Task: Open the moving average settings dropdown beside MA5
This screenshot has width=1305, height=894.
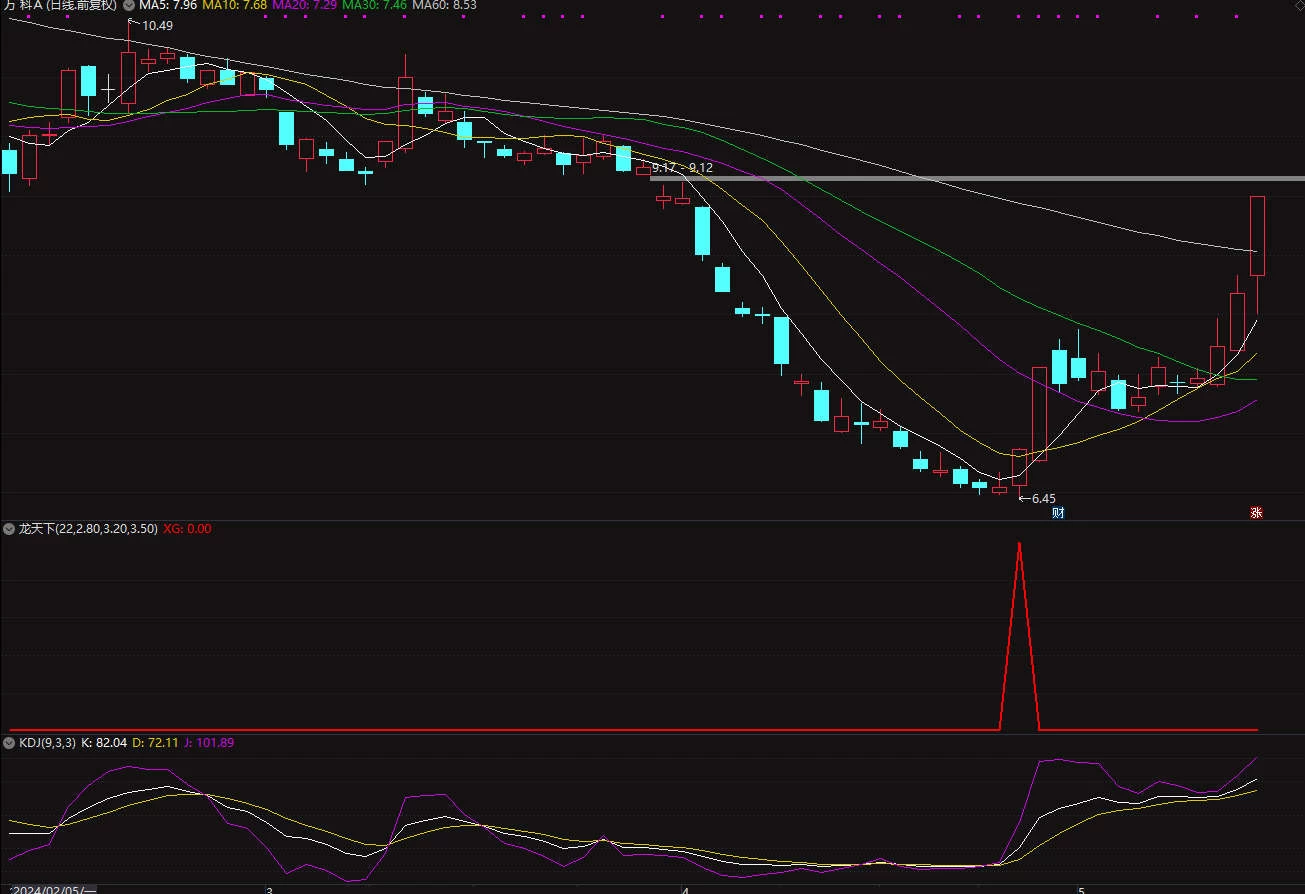Action: click(x=129, y=5)
